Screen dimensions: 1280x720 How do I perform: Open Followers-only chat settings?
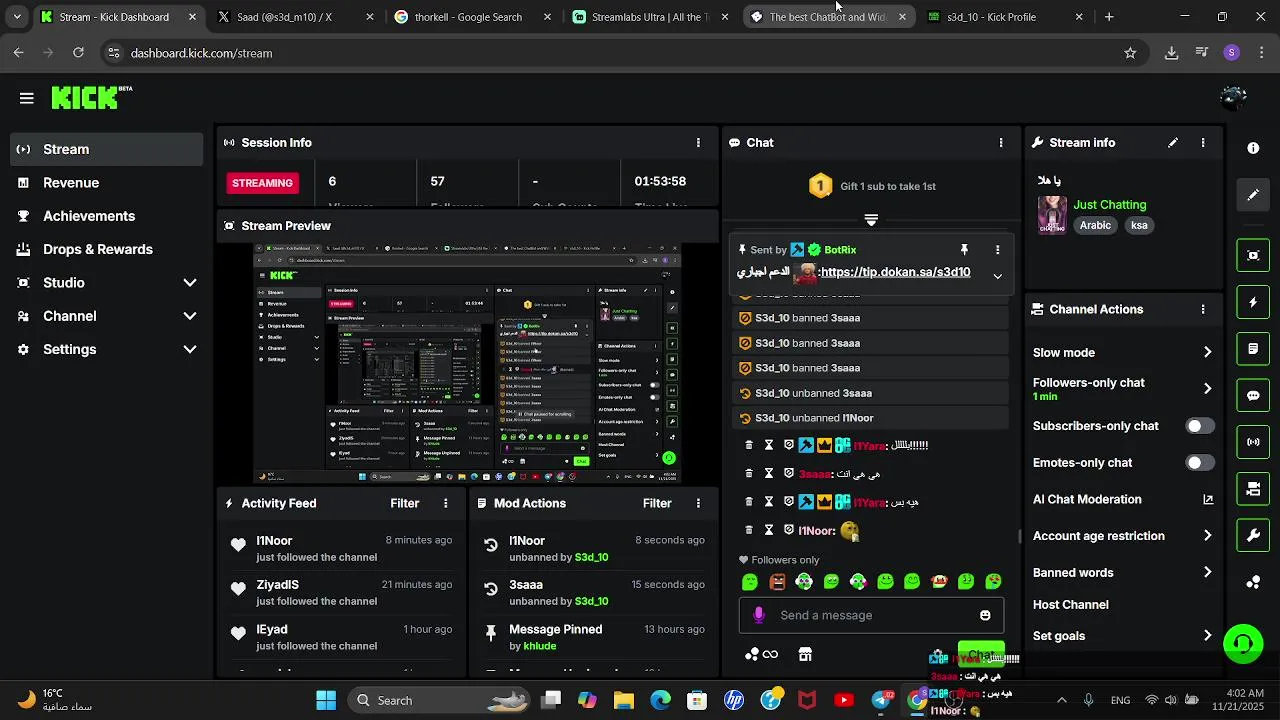[x=1123, y=389]
